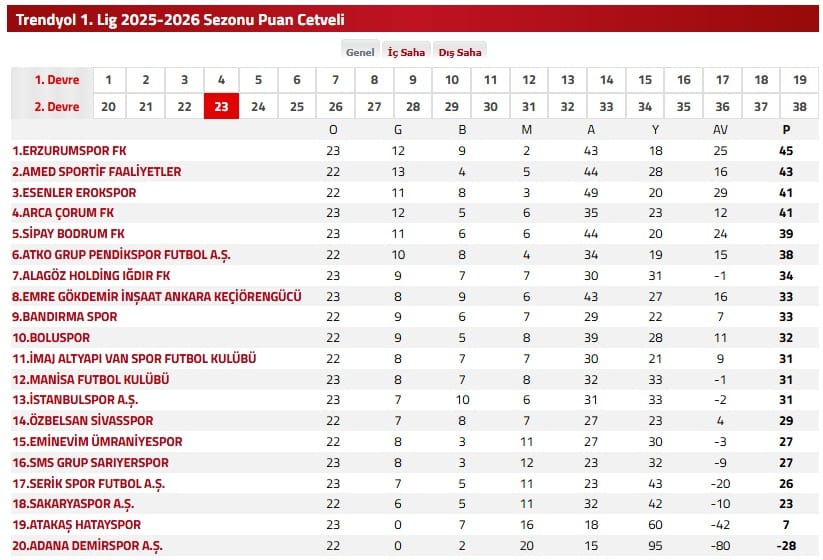The width and height of the screenshot is (823, 560).
Task: Click the Boluspor team link
Action: (x=51, y=338)
